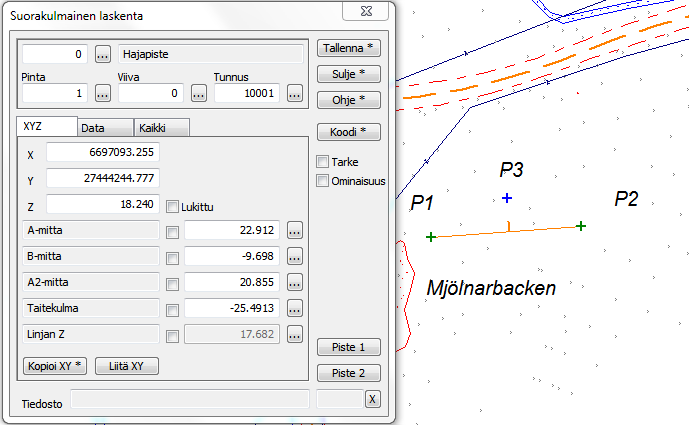This screenshot has width=689, height=425.
Task: Open ellipsis button for Linjan Z
Action: 294,334
